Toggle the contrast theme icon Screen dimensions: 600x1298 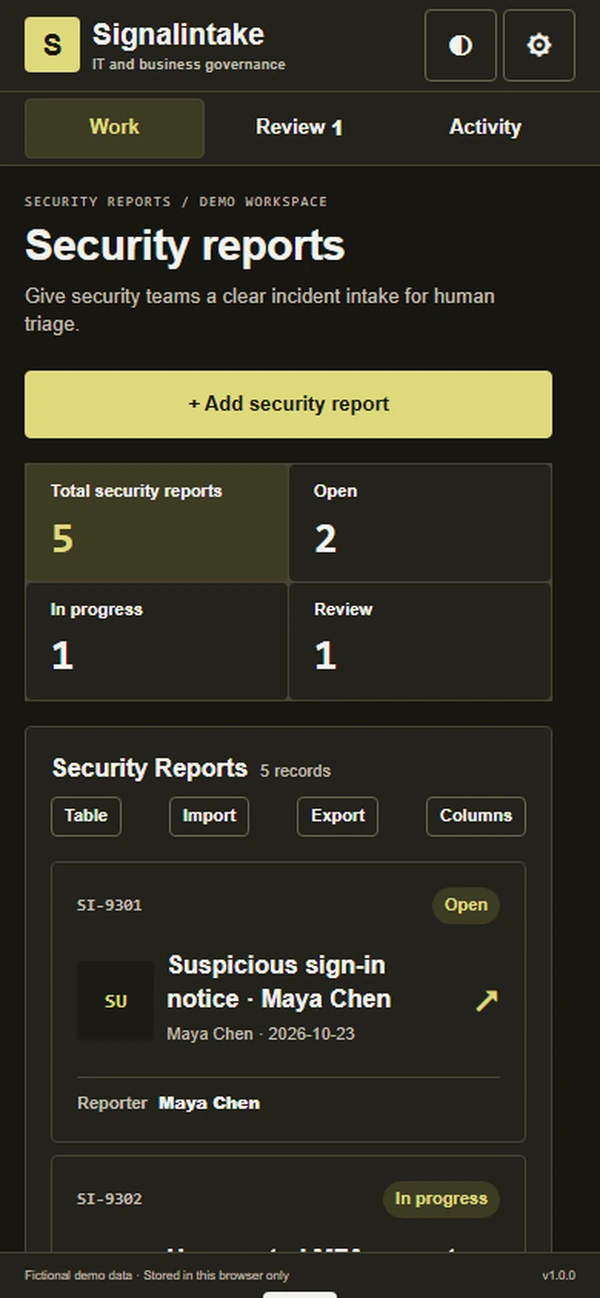point(460,45)
